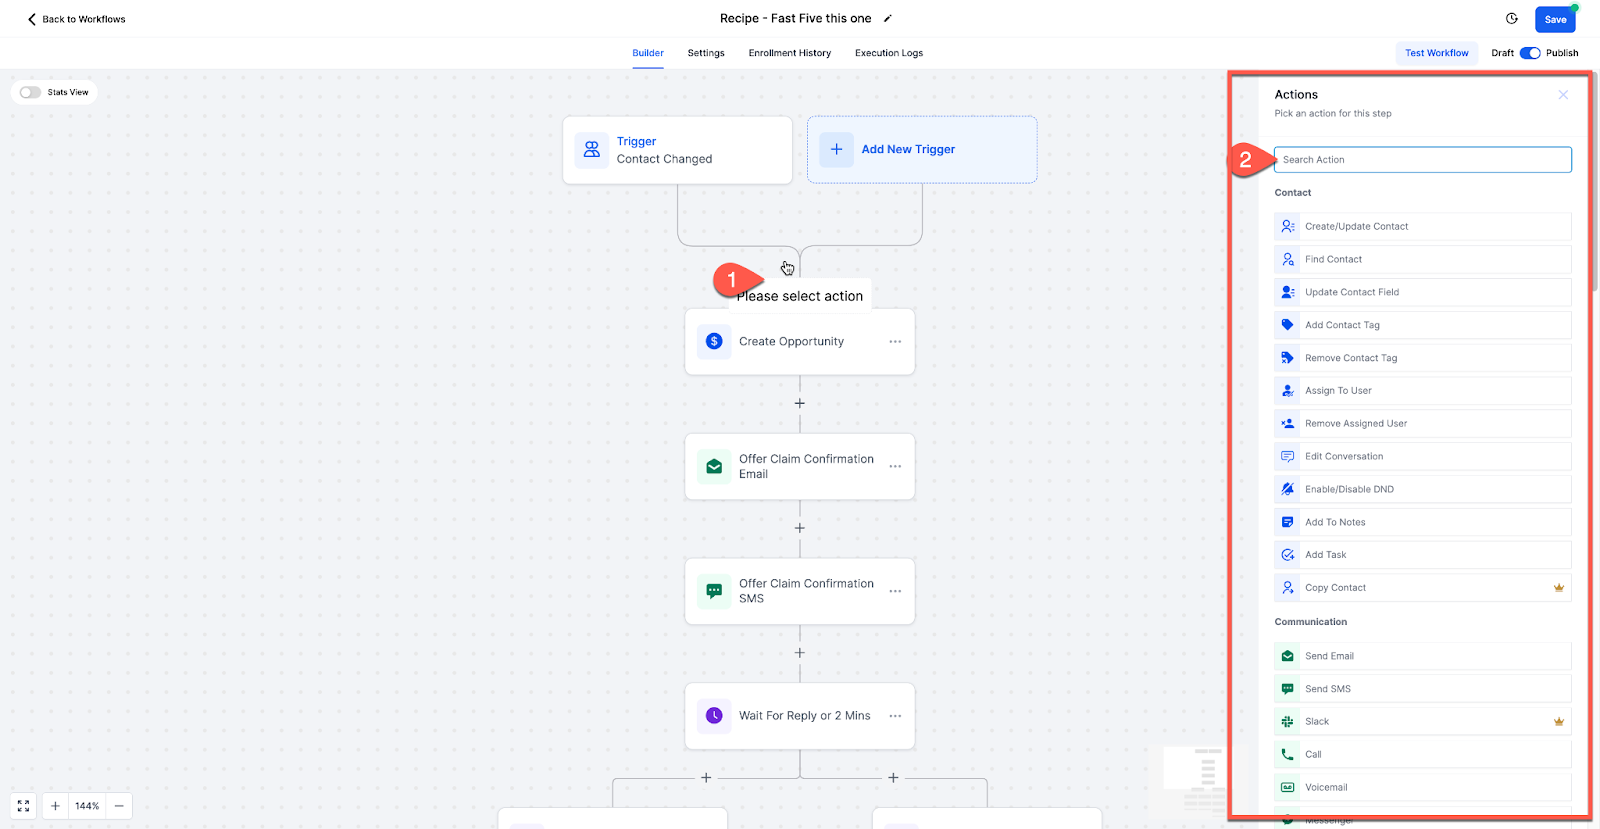Viewport: 1600px width, 829px height.
Task: Select the Add Contact Tag icon
Action: pos(1288,324)
